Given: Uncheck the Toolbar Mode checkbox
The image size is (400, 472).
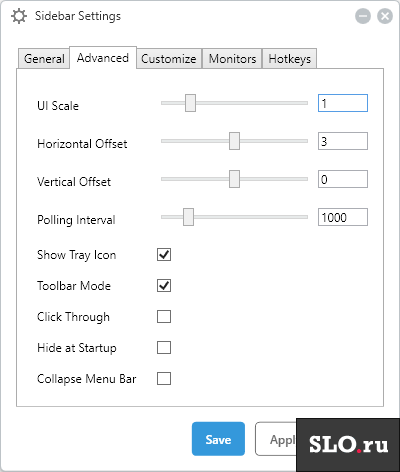Looking at the screenshot, I should 164,286.
